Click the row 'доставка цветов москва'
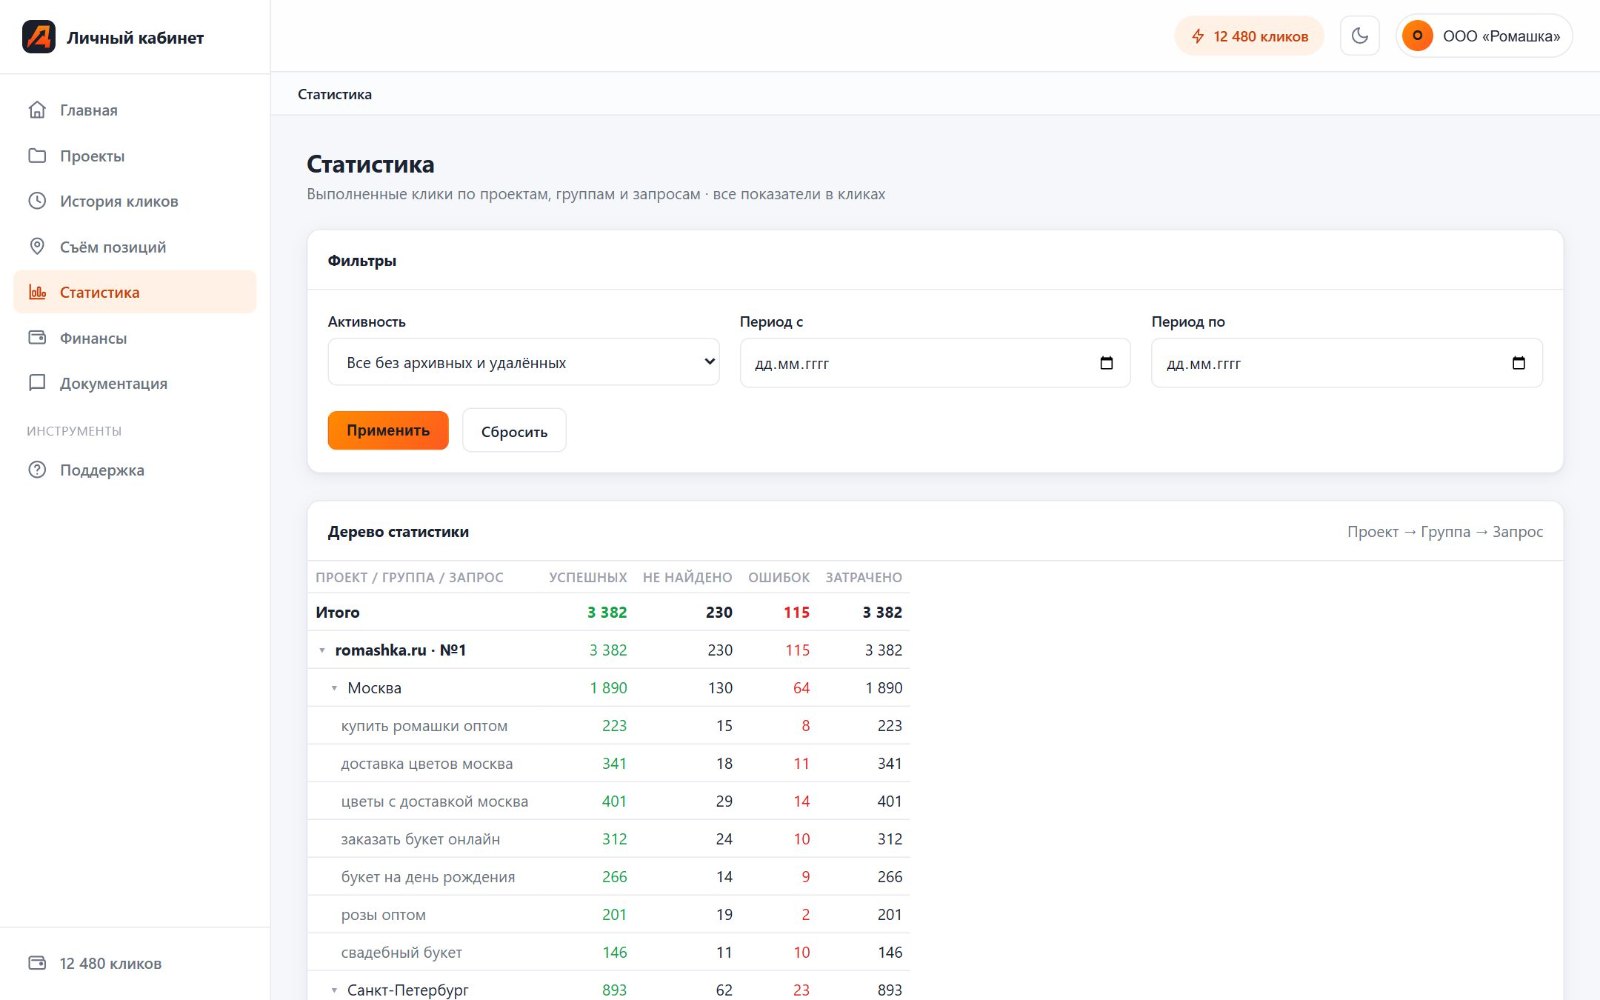 [608, 764]
